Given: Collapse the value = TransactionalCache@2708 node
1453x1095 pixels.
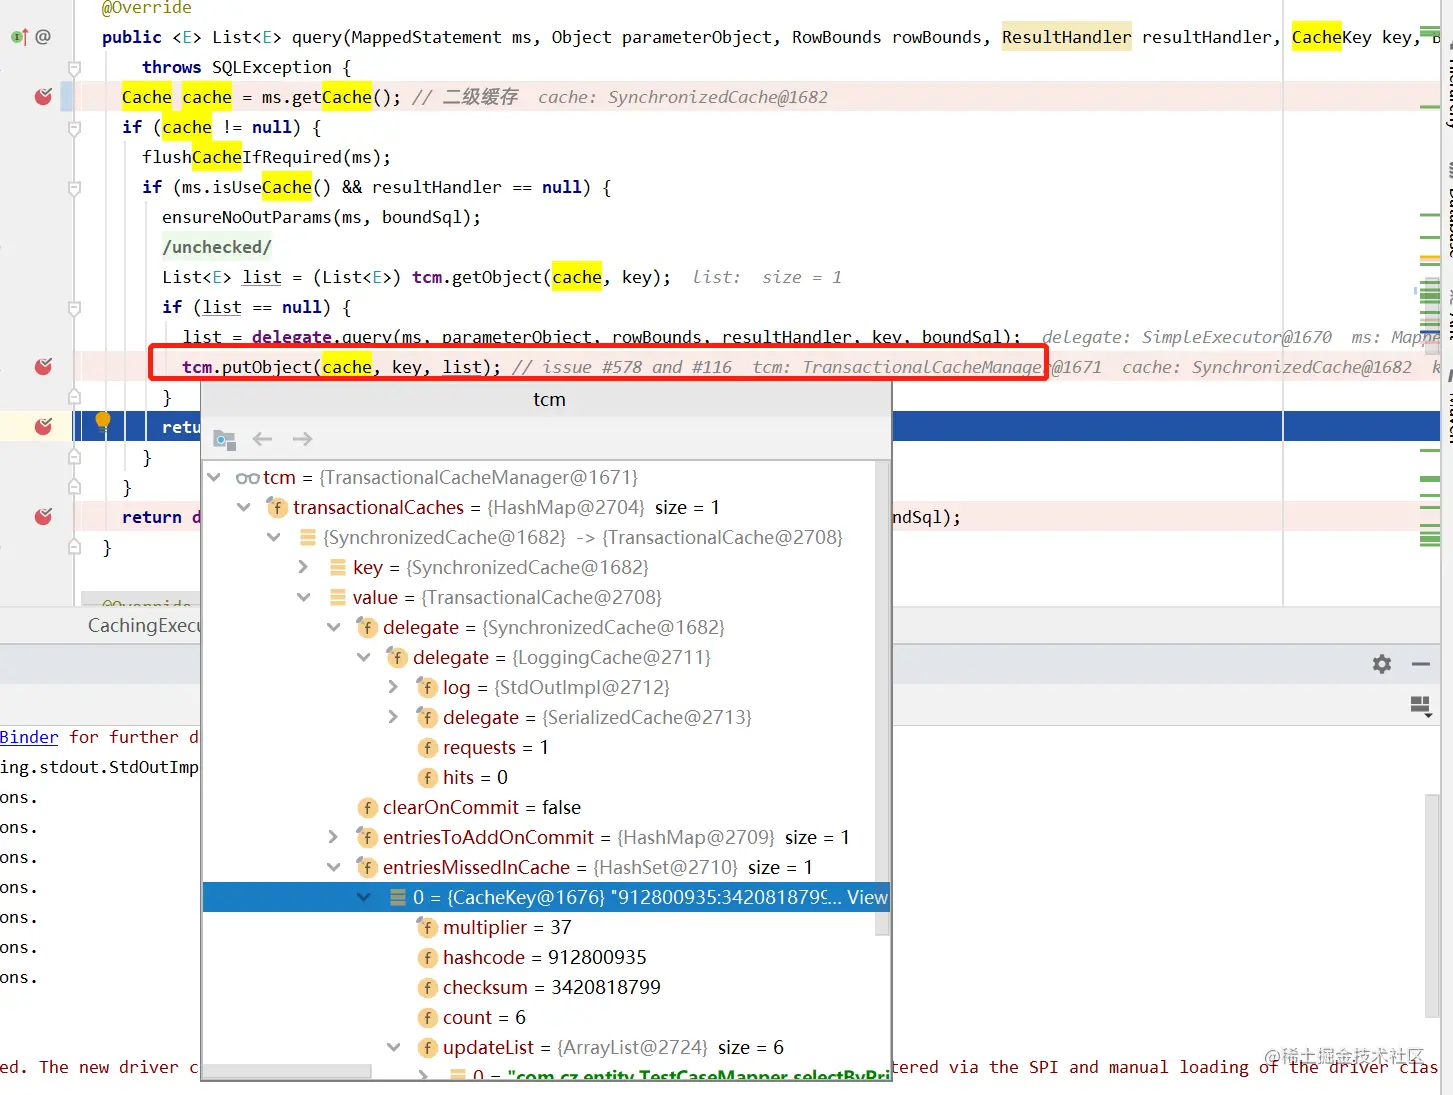Looking at the screenshot, I should click(304, 598).
